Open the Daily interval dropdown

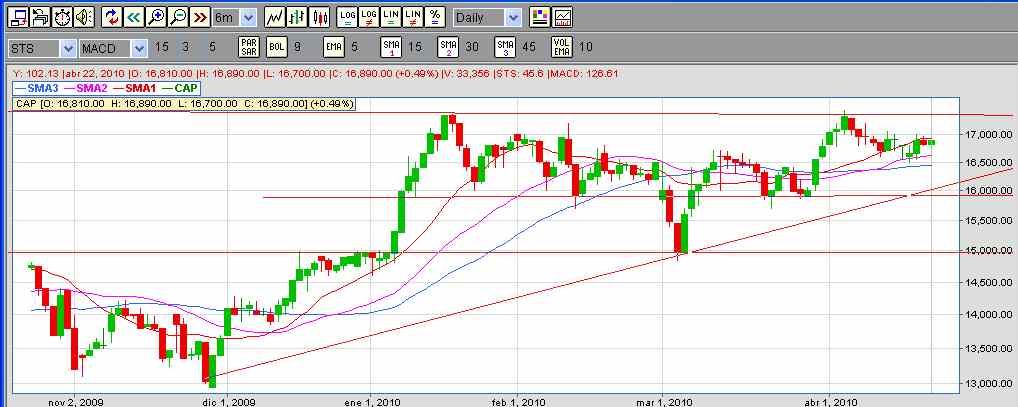pos(514,18)
